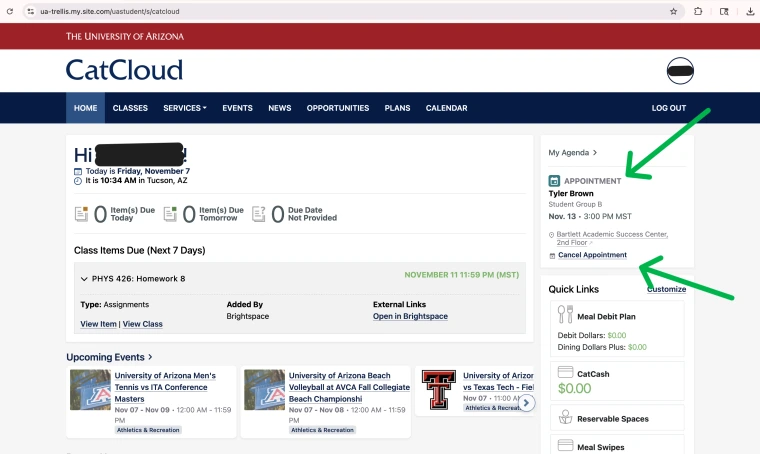Open Beach Volleyball at AVCA event link
760x454 pixels.
point(349,387)
